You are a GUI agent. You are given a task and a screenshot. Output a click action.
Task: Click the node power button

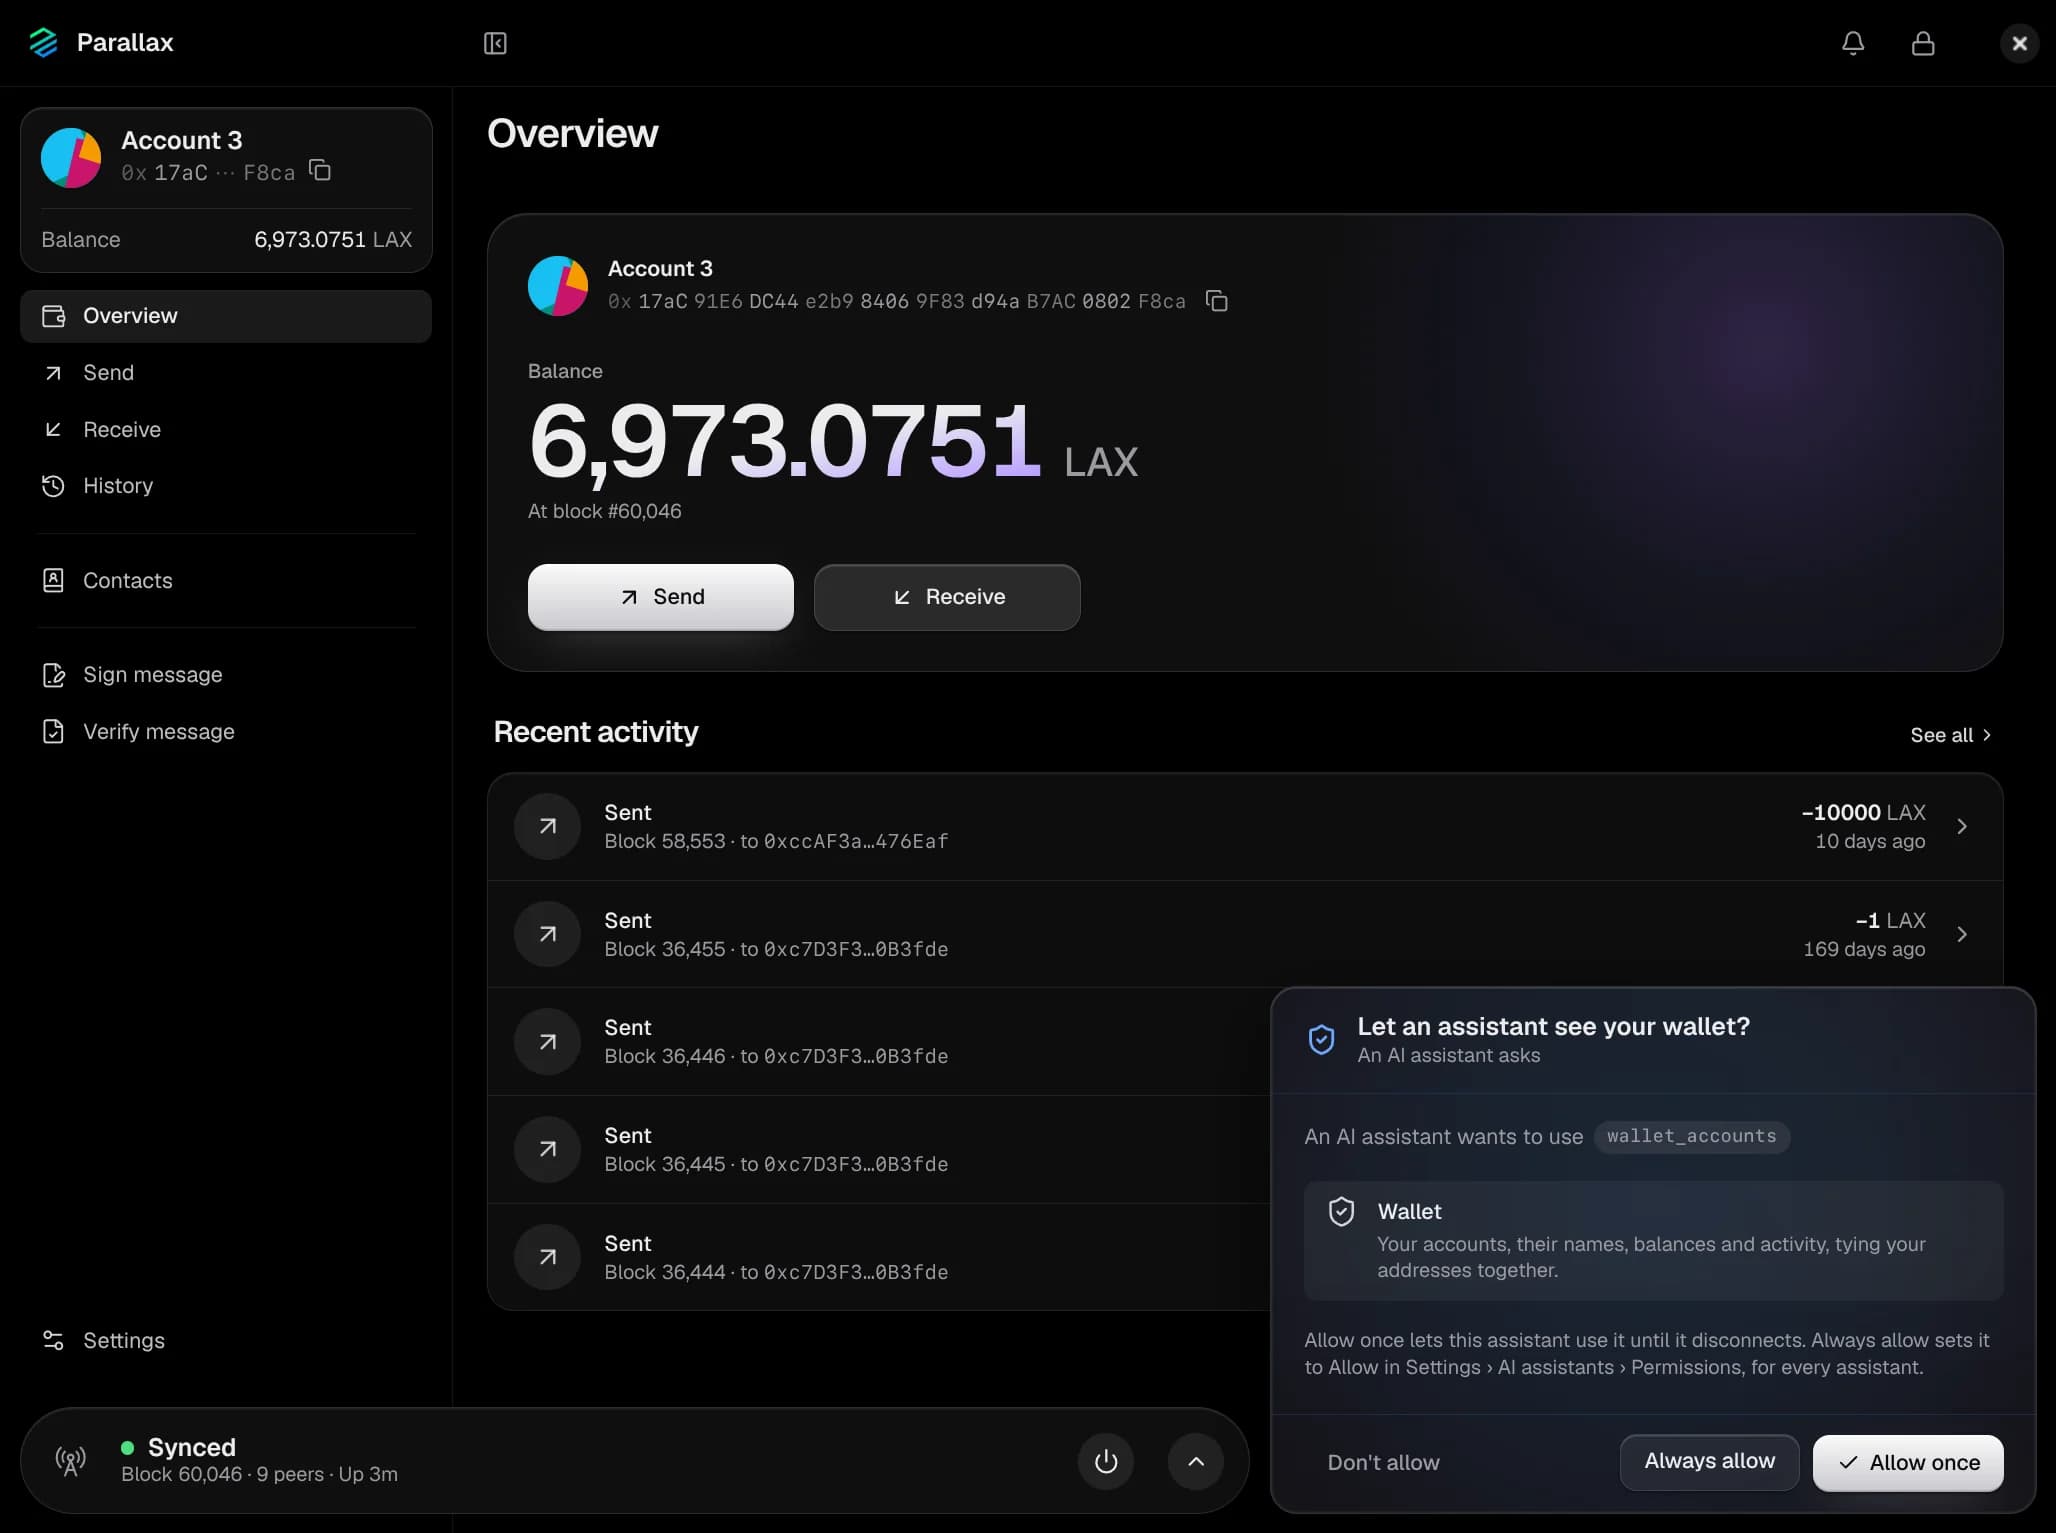1106,1462
